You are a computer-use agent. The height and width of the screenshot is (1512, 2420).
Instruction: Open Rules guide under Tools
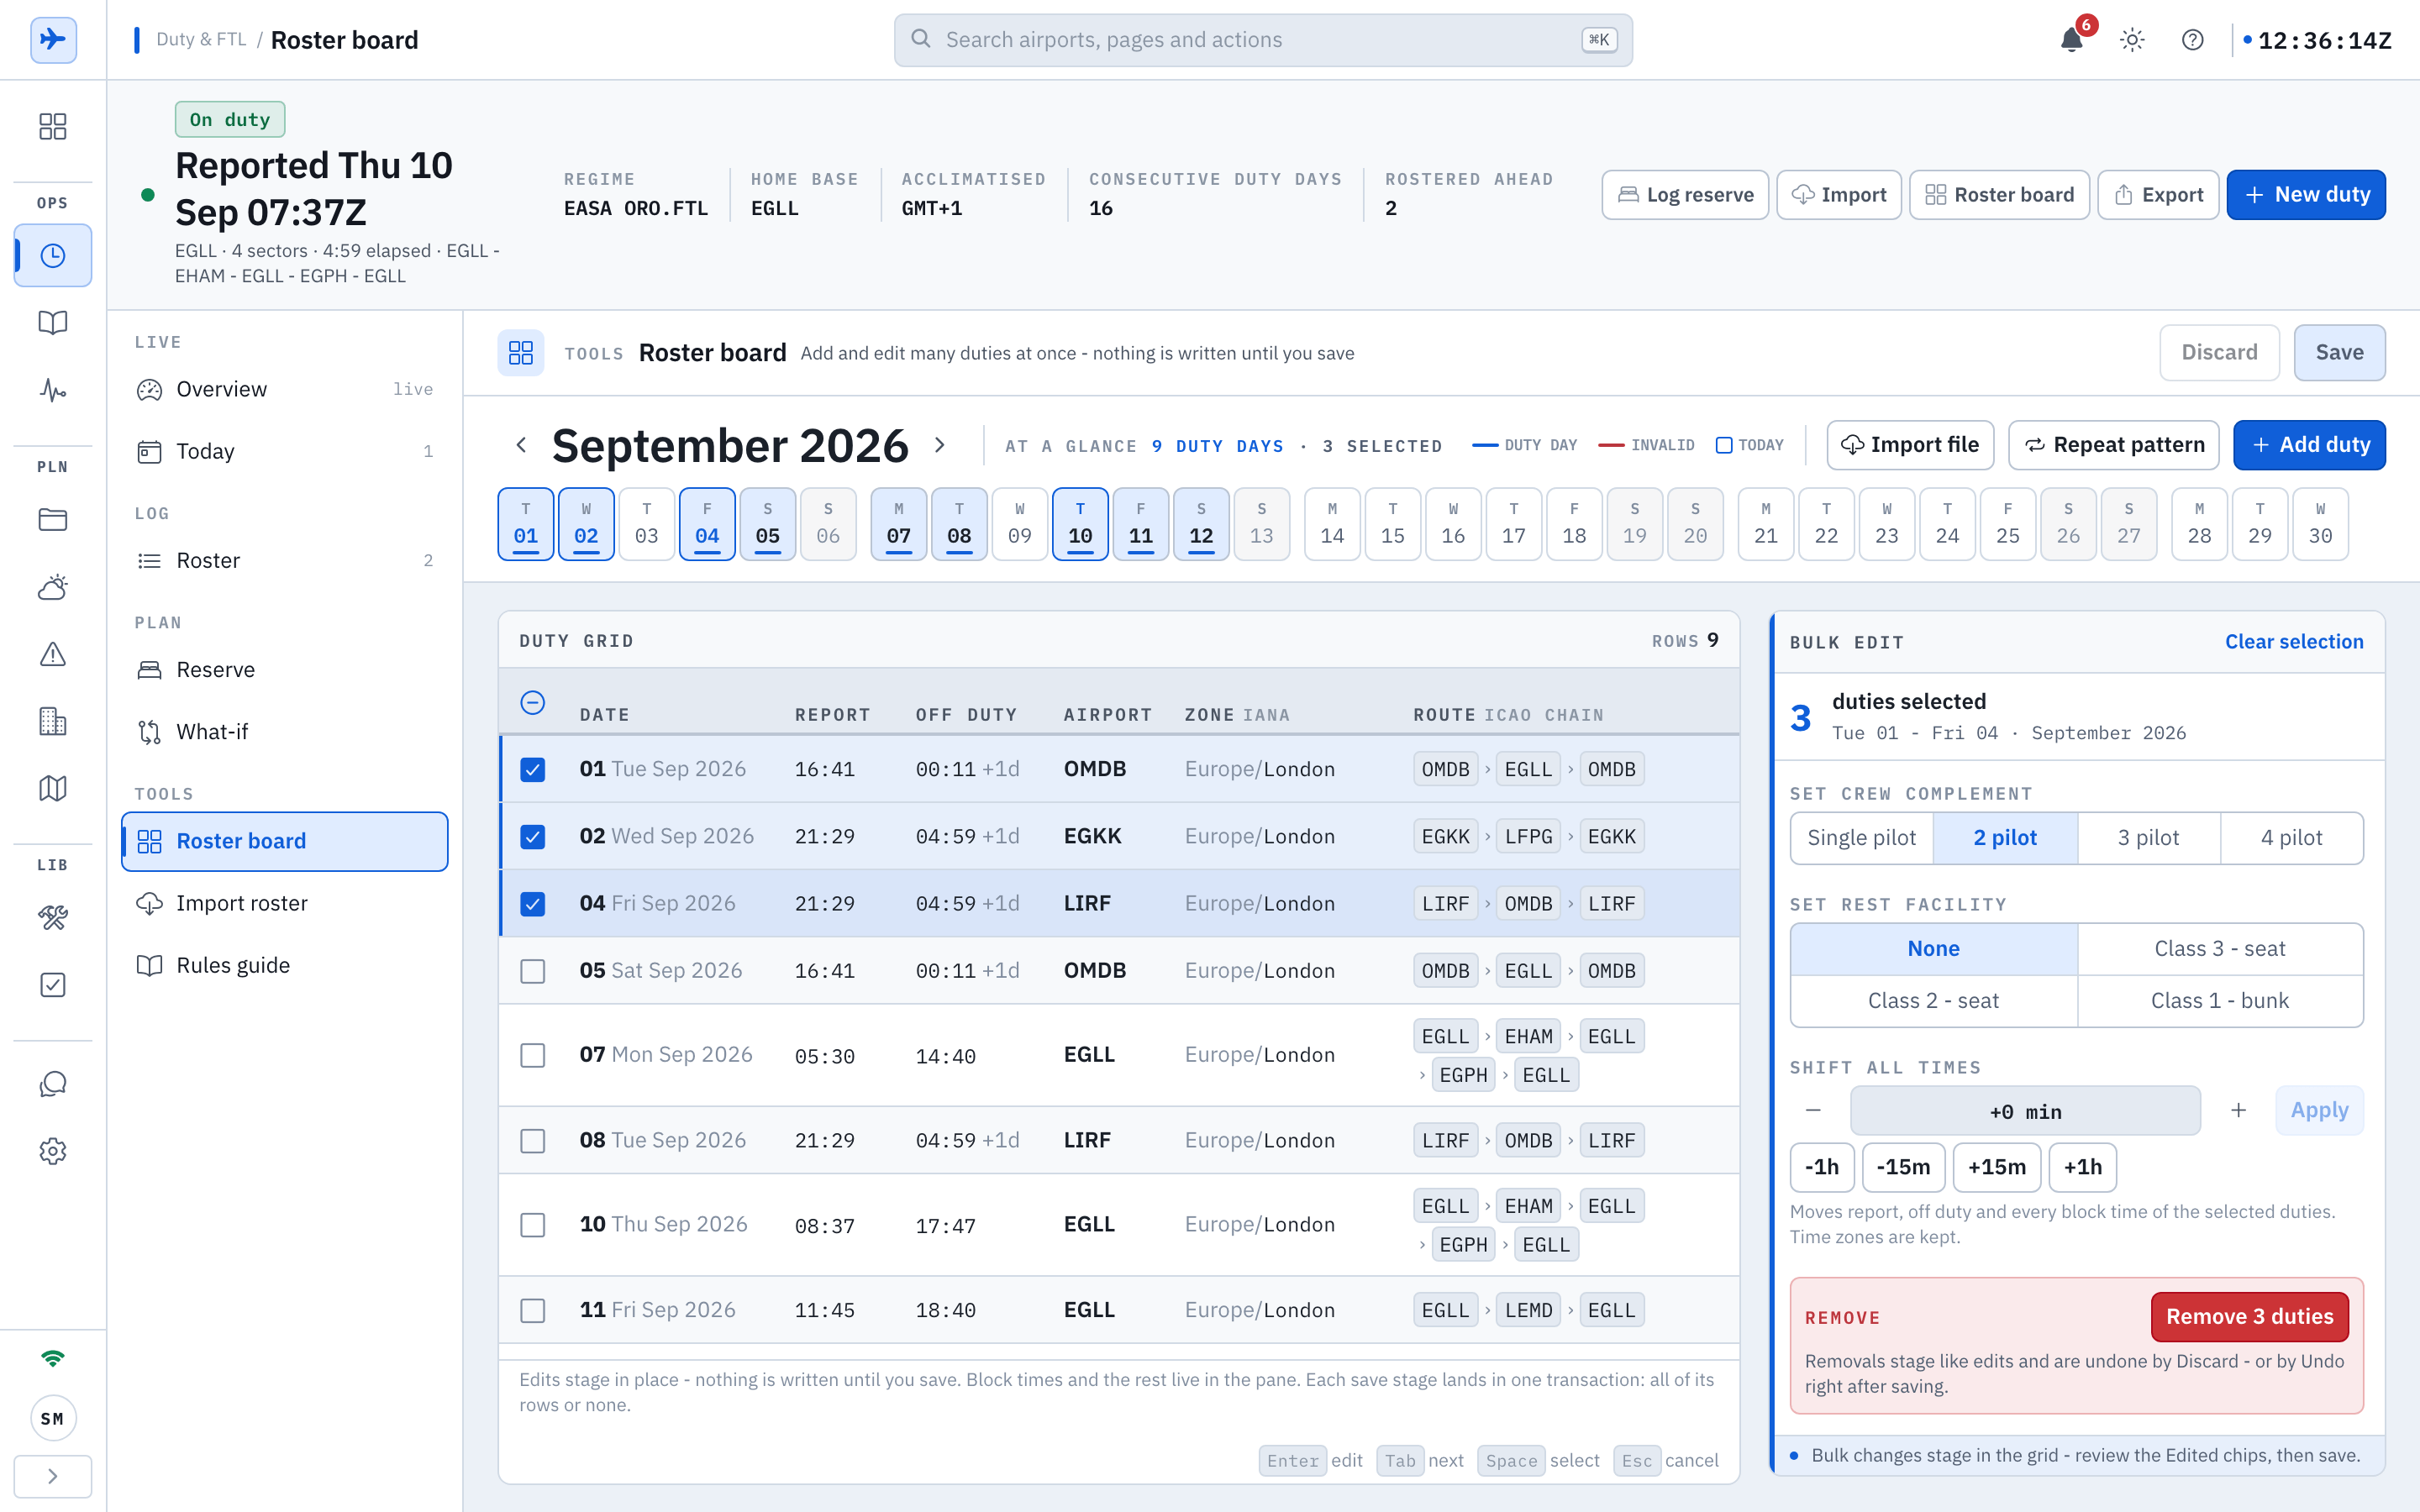pos(285,965)
